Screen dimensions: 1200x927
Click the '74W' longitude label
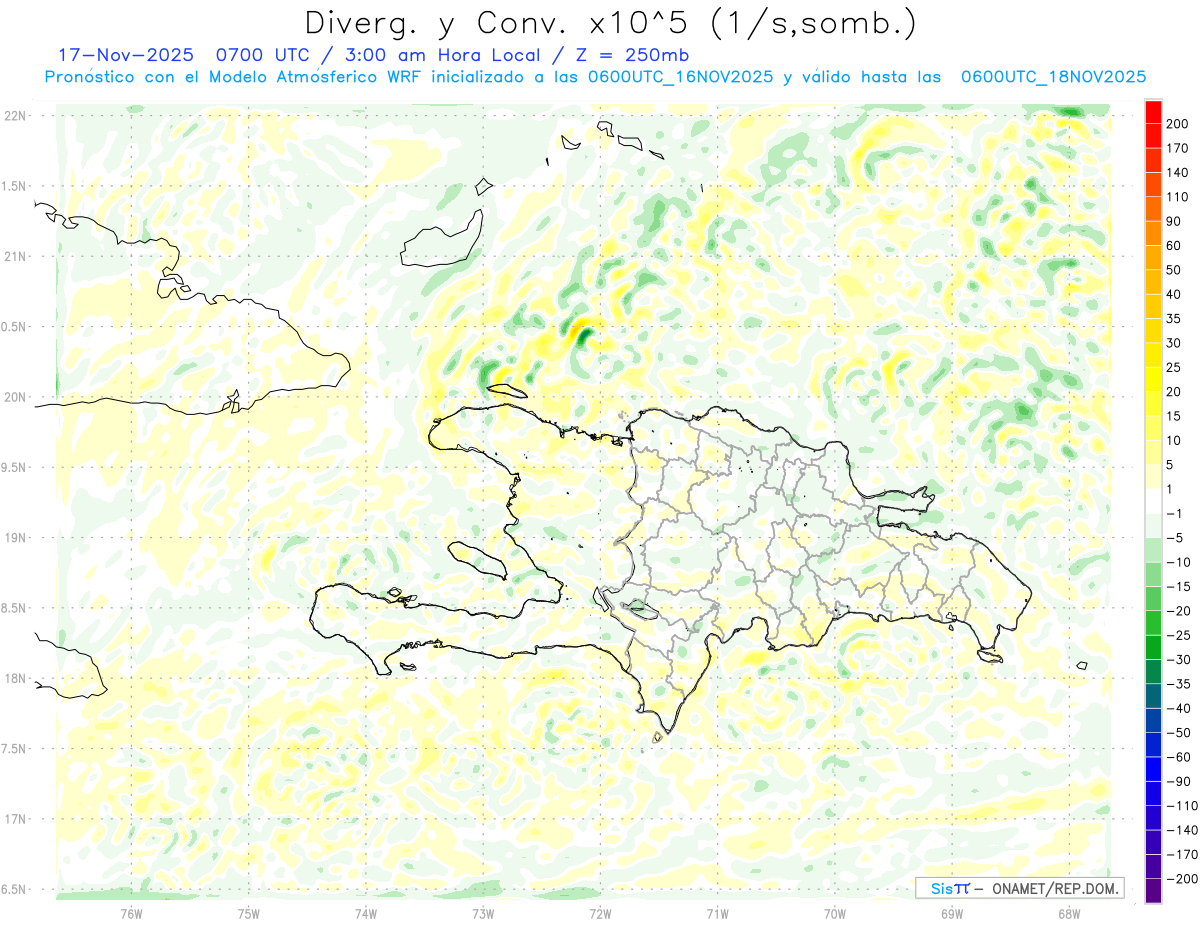point(366,914)
